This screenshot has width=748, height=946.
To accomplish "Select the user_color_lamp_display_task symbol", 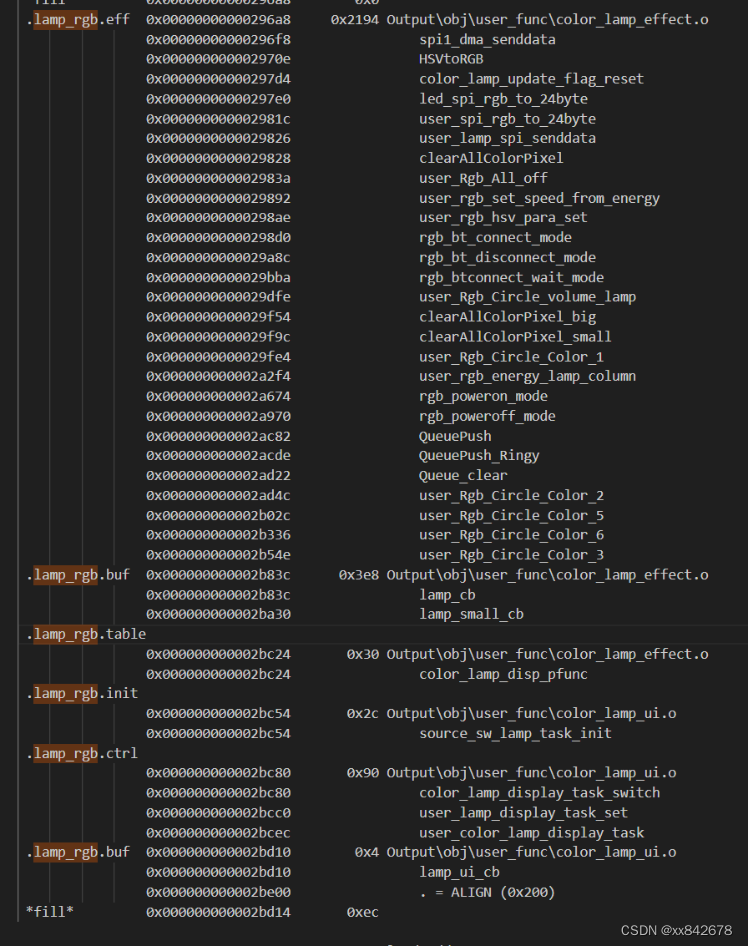I will click(x=531, y=833).
